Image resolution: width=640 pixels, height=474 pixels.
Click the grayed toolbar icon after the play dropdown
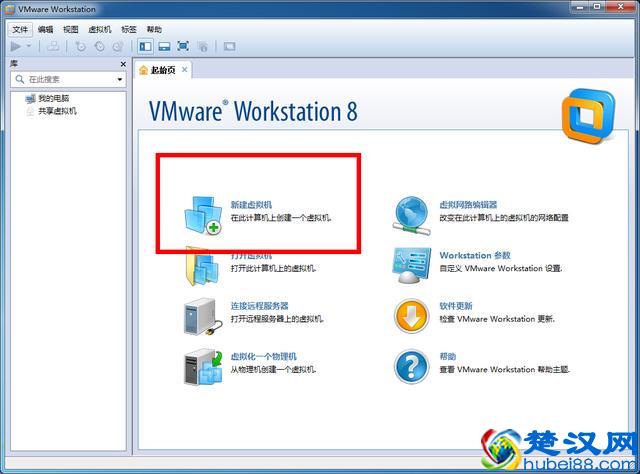coord(53,47)
